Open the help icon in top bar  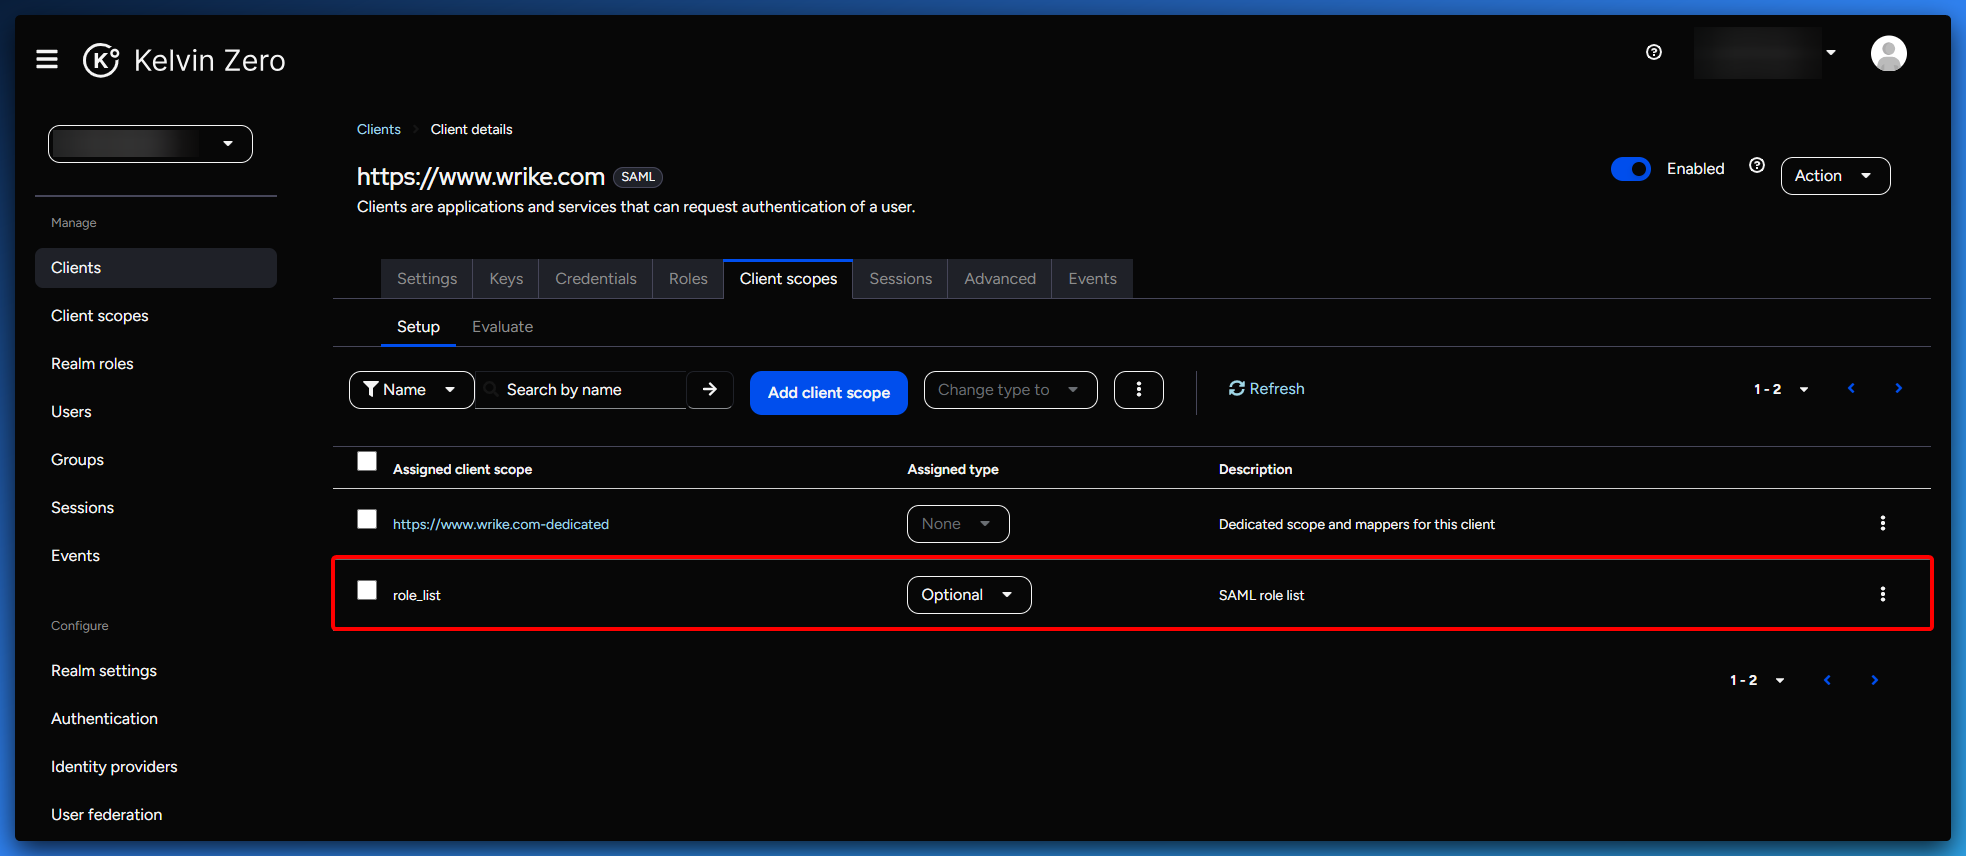(x=1654, y=52)
